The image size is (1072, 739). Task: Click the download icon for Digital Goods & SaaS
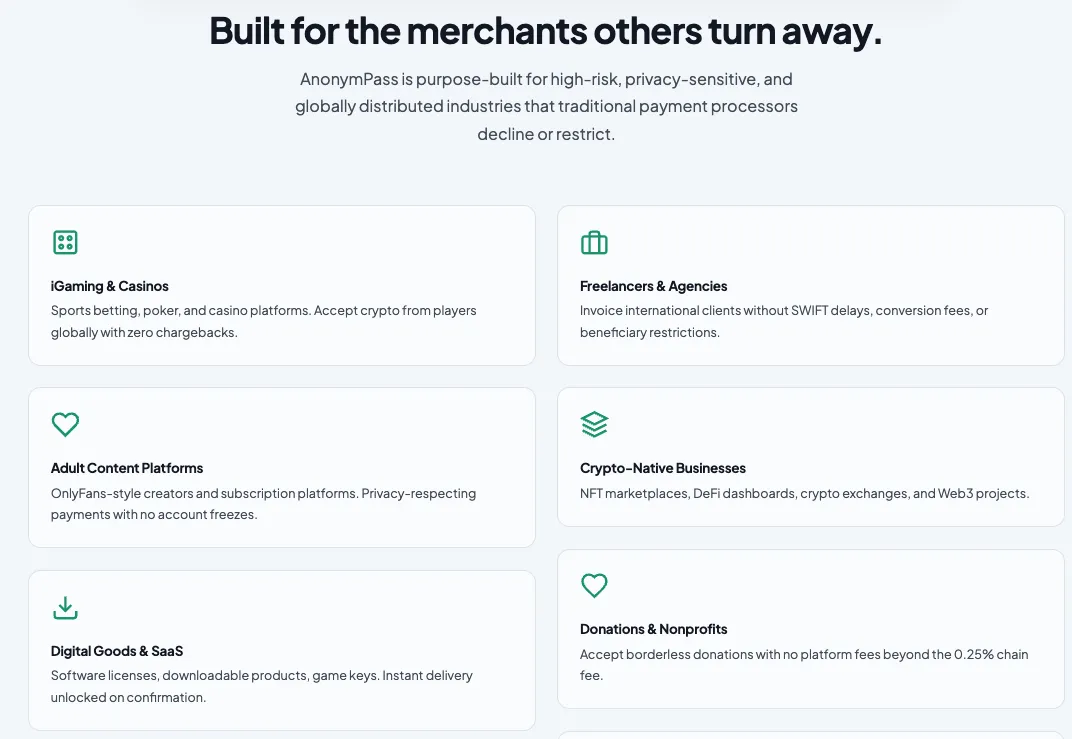66,607
